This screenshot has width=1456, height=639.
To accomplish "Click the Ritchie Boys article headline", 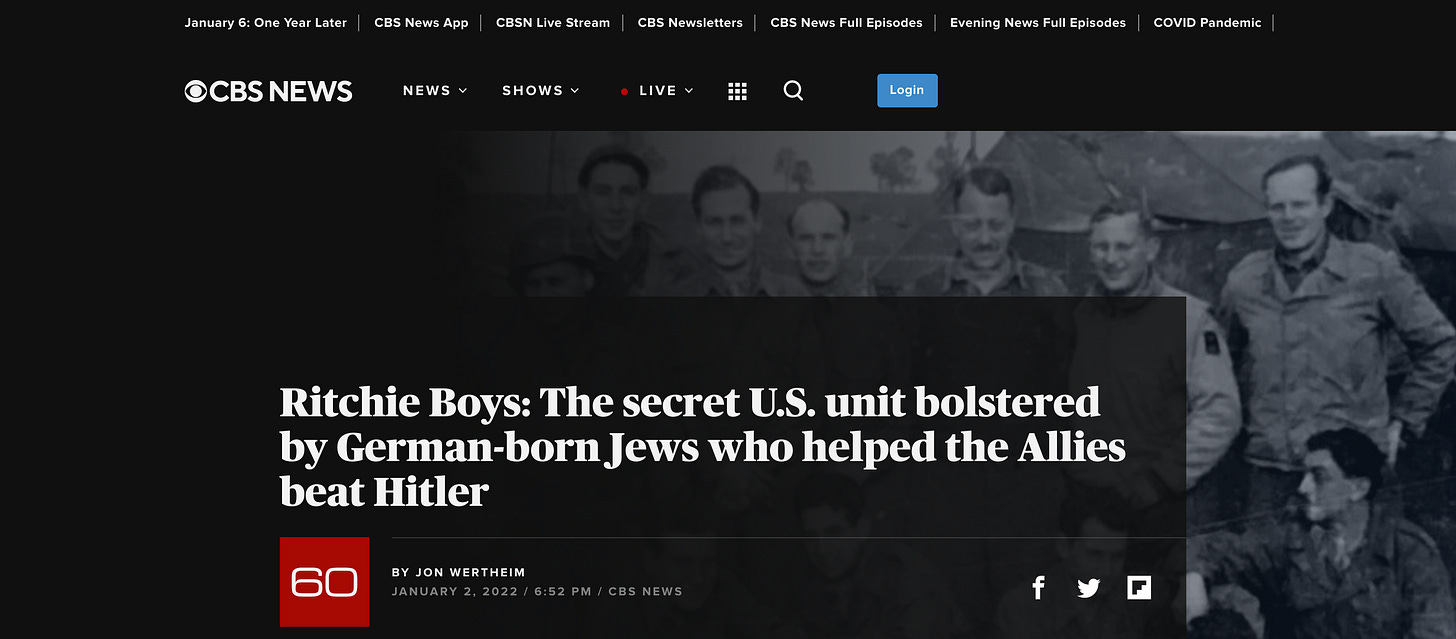I will 703,446.
